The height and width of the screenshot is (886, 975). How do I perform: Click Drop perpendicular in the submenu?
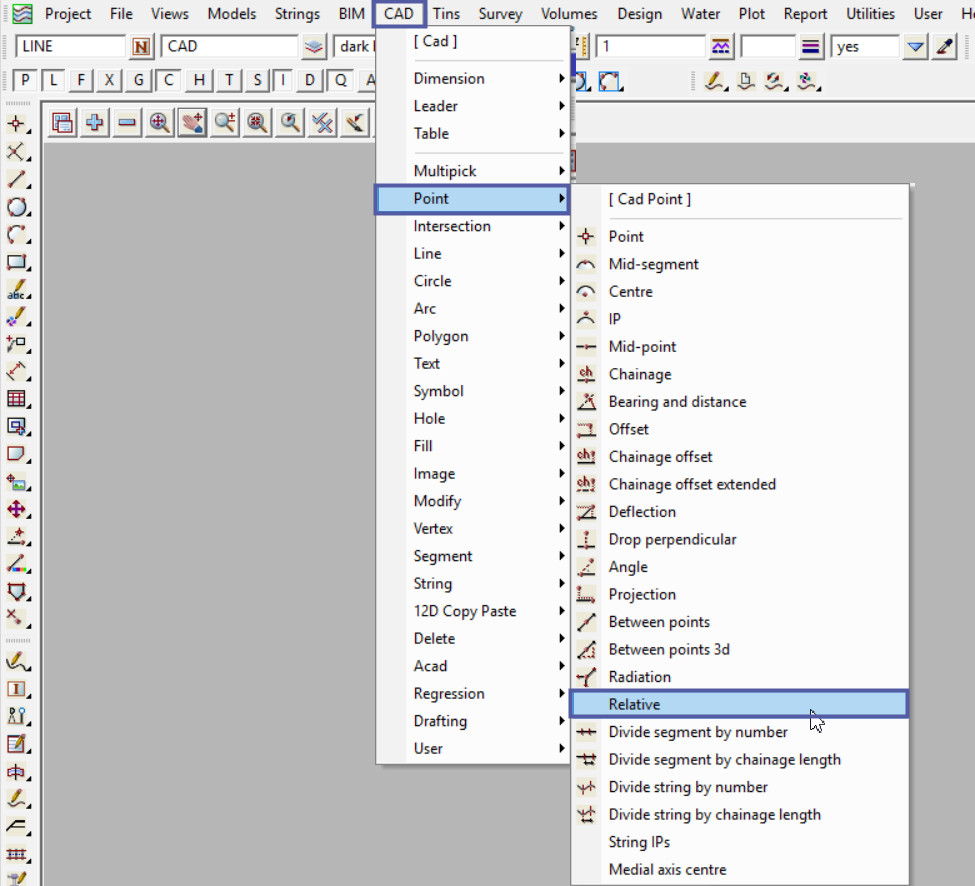tap(672, 539)
